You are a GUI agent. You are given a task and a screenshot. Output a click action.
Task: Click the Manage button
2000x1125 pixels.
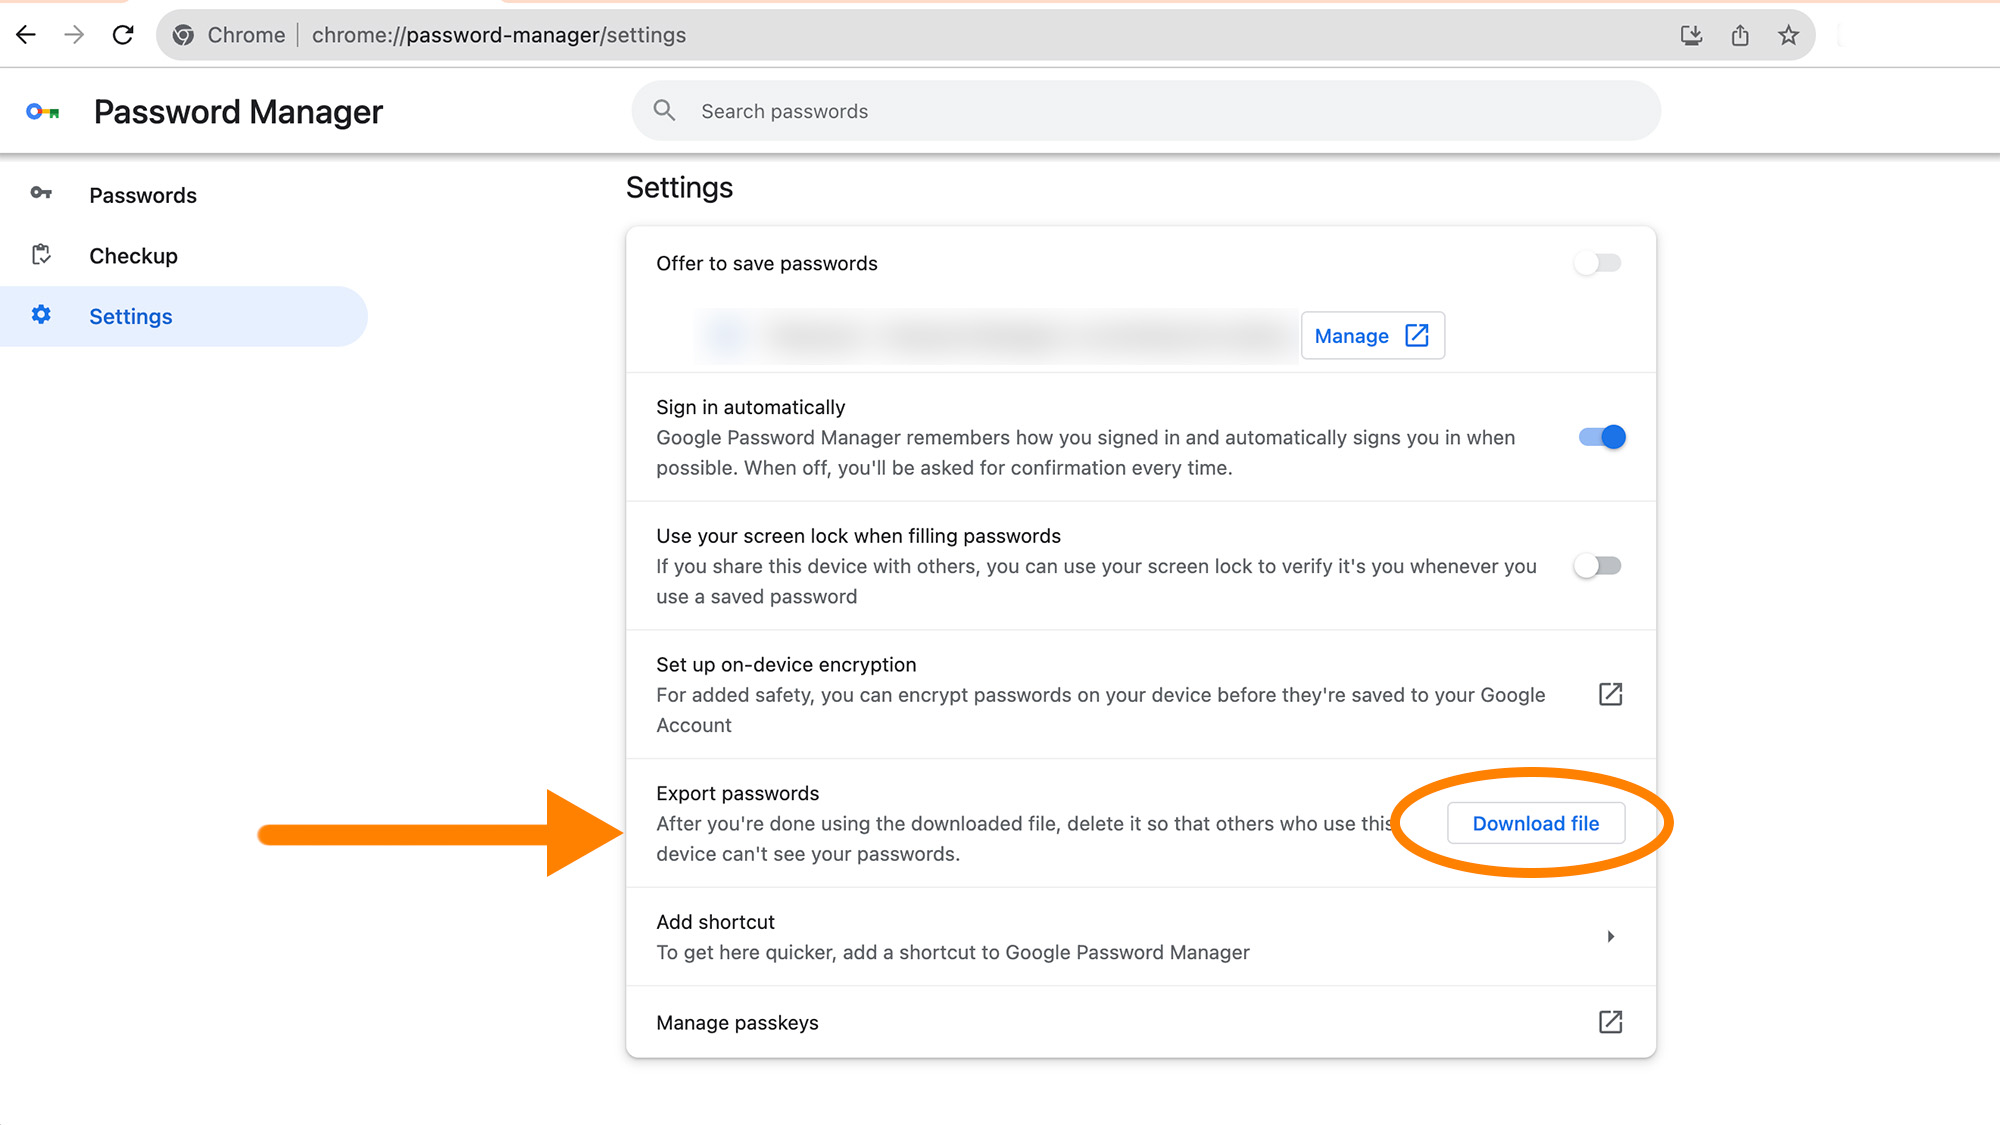click(1371, 336)
